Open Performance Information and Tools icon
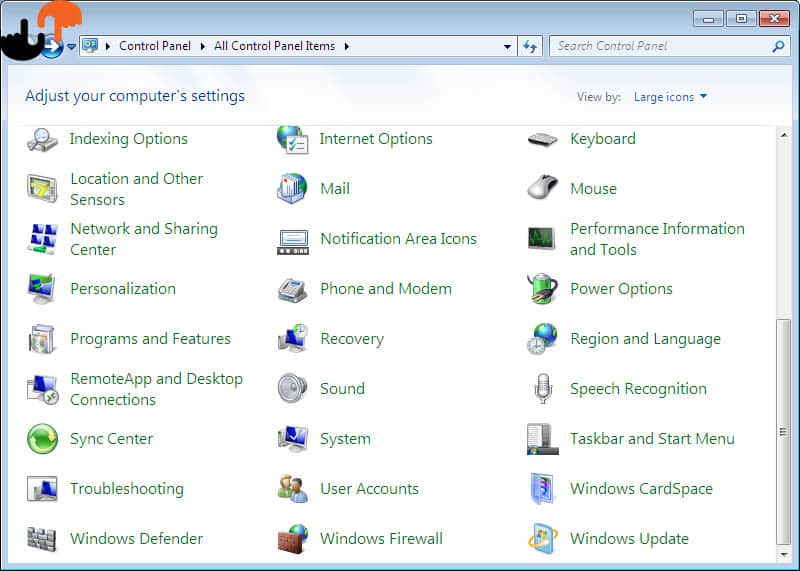The width and height of the screenshot is (800, 571). coord(542,238)
